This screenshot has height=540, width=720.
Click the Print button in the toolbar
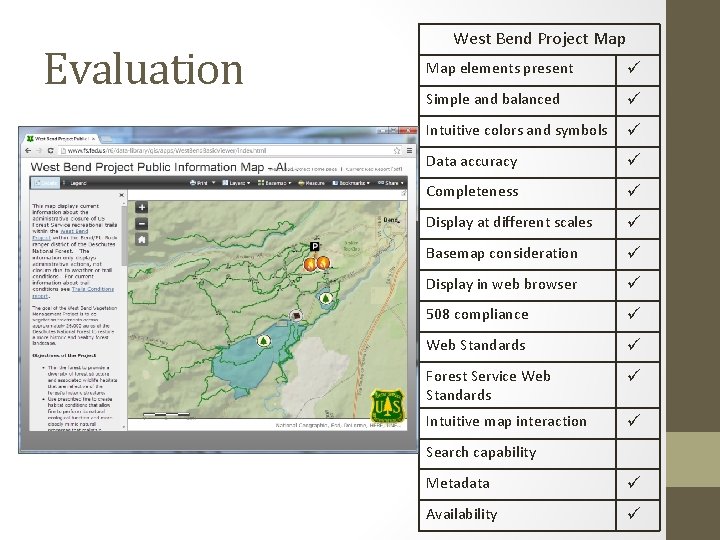pos(198,183)
